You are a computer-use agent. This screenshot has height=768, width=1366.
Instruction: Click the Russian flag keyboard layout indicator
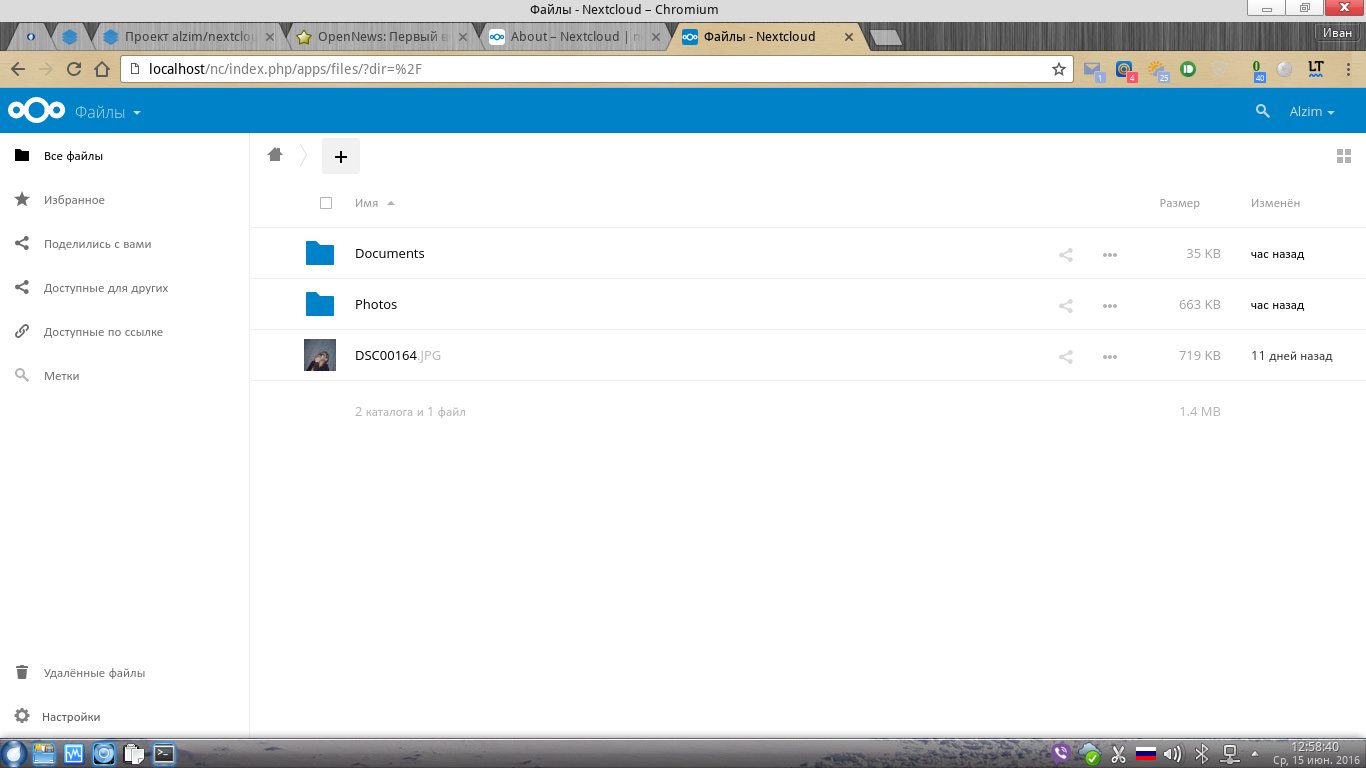click(1146, 754)
